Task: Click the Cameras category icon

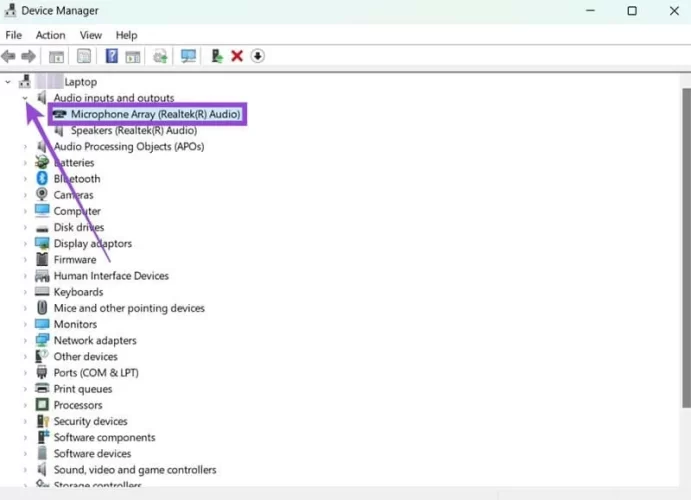Action: (42, 195)
